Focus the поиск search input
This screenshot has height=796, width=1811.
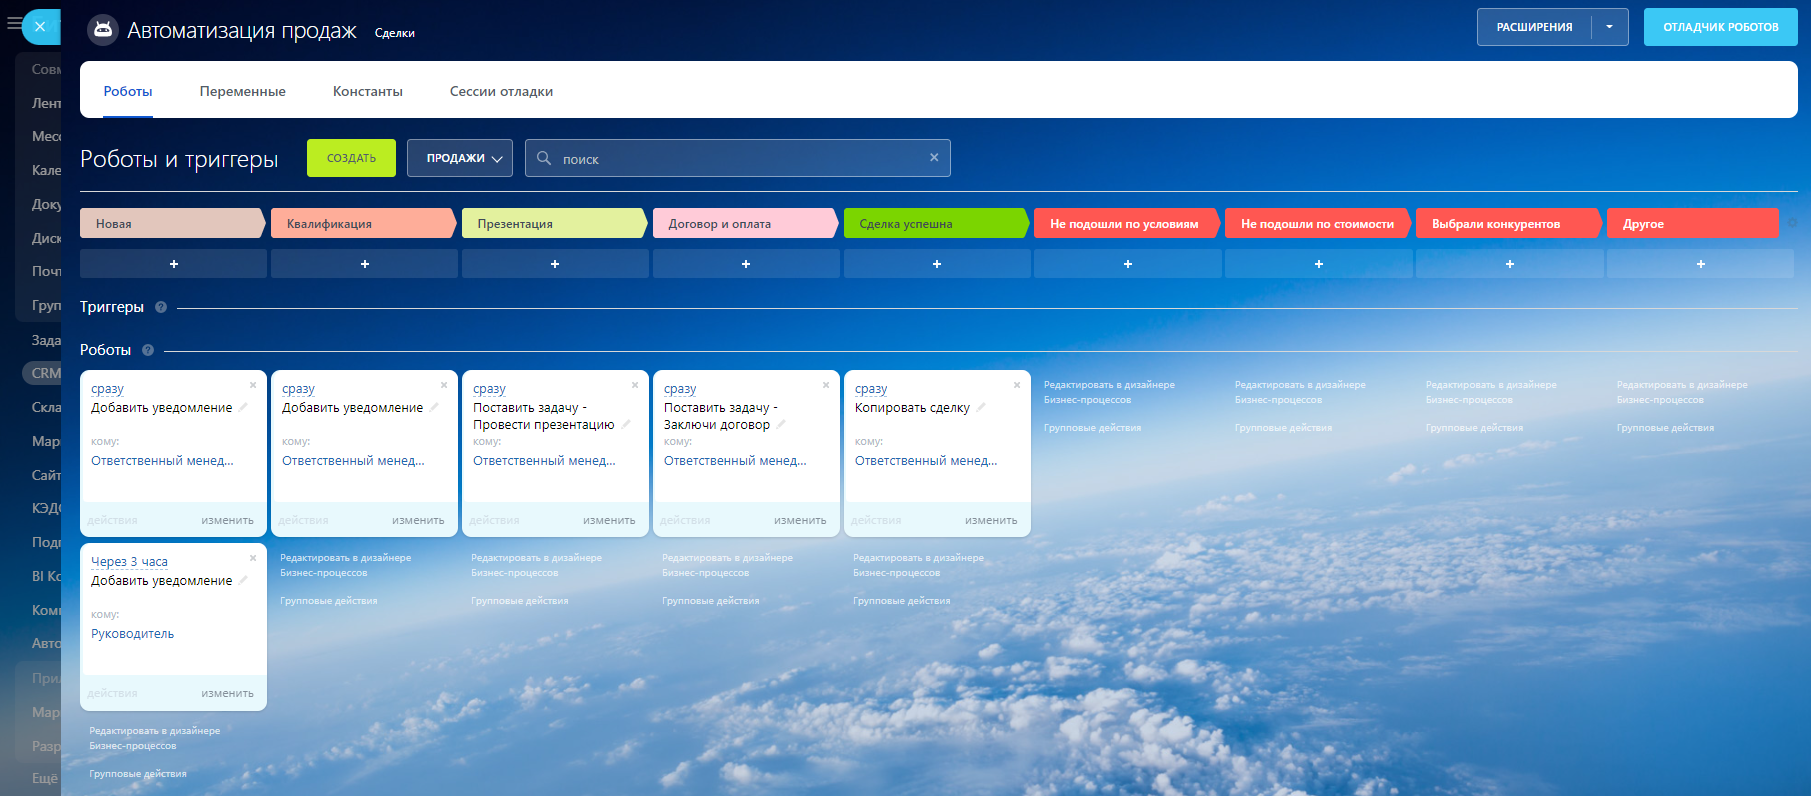[738, 158]
